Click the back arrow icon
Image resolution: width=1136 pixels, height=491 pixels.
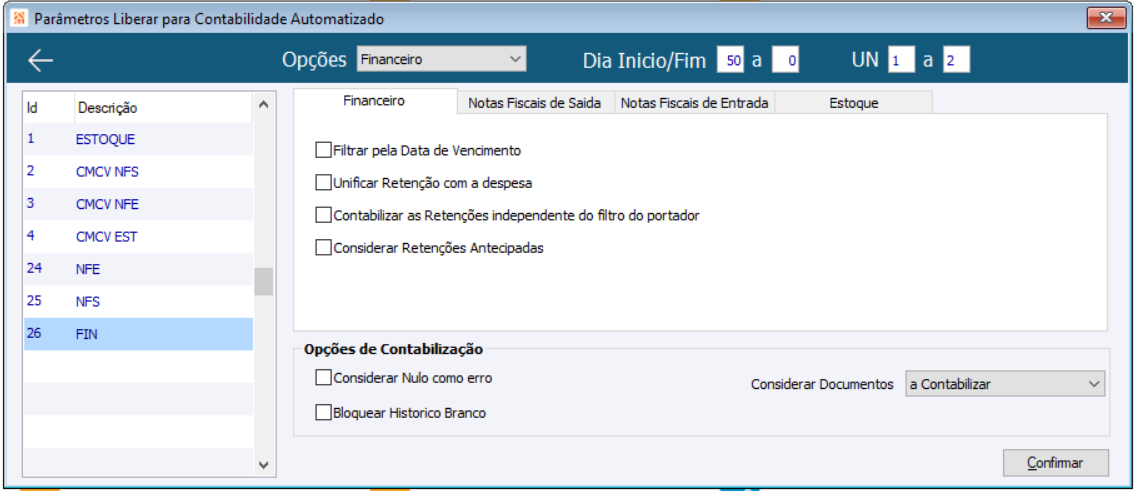40,61
